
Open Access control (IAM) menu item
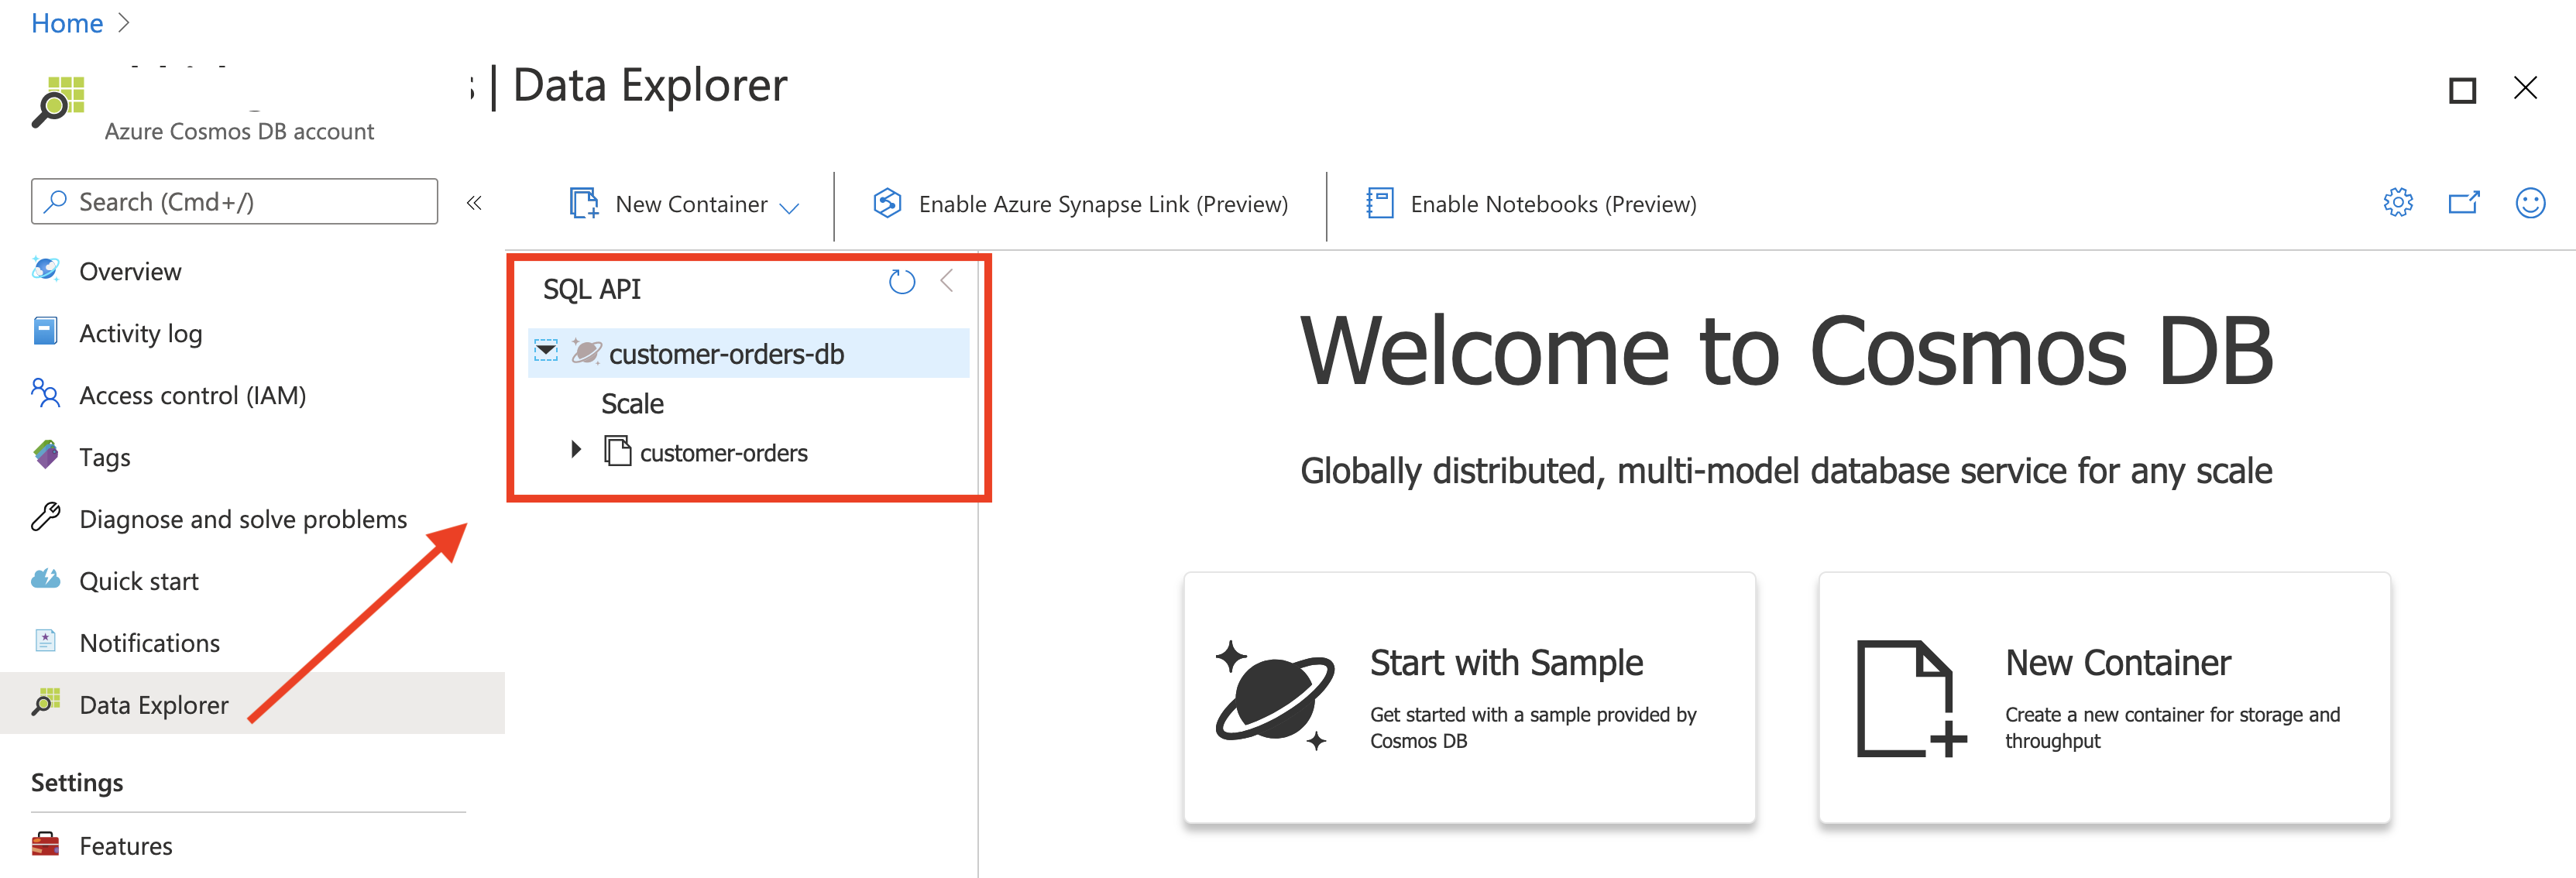click(x=192, y=395)
